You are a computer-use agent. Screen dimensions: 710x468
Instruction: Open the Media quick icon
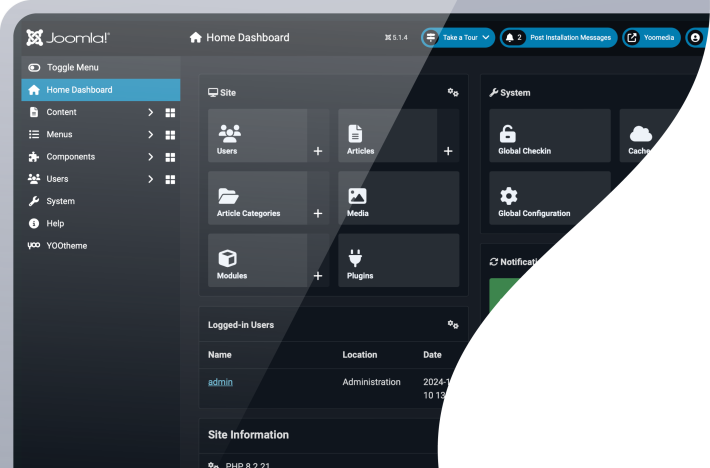pos(398,198)
